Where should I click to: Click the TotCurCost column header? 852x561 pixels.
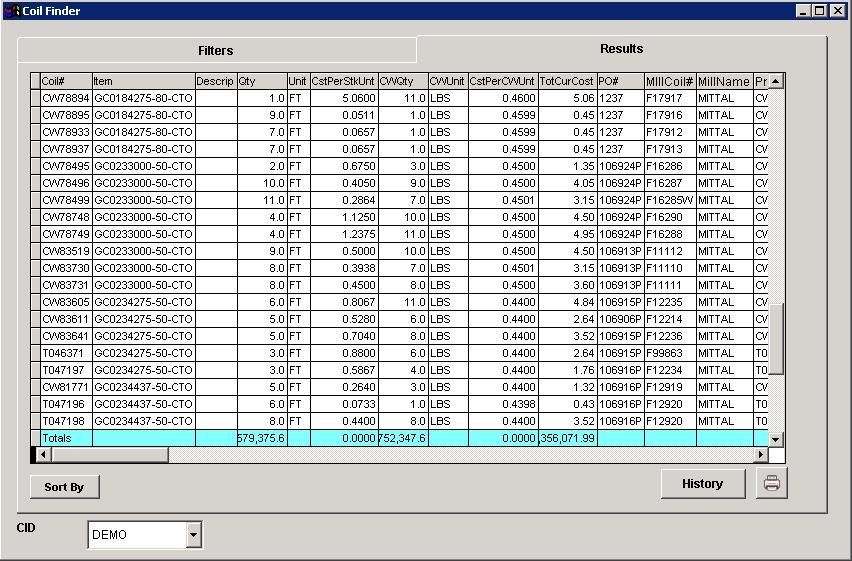point(567,81)
